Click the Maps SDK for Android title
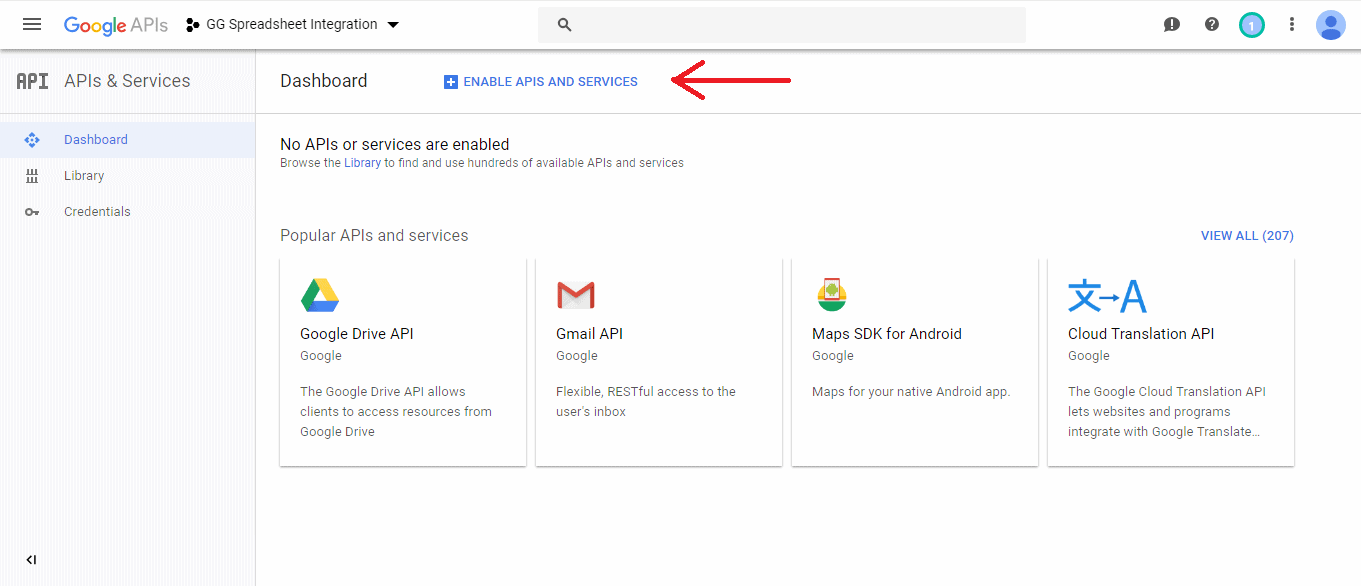 coord(887,334)
